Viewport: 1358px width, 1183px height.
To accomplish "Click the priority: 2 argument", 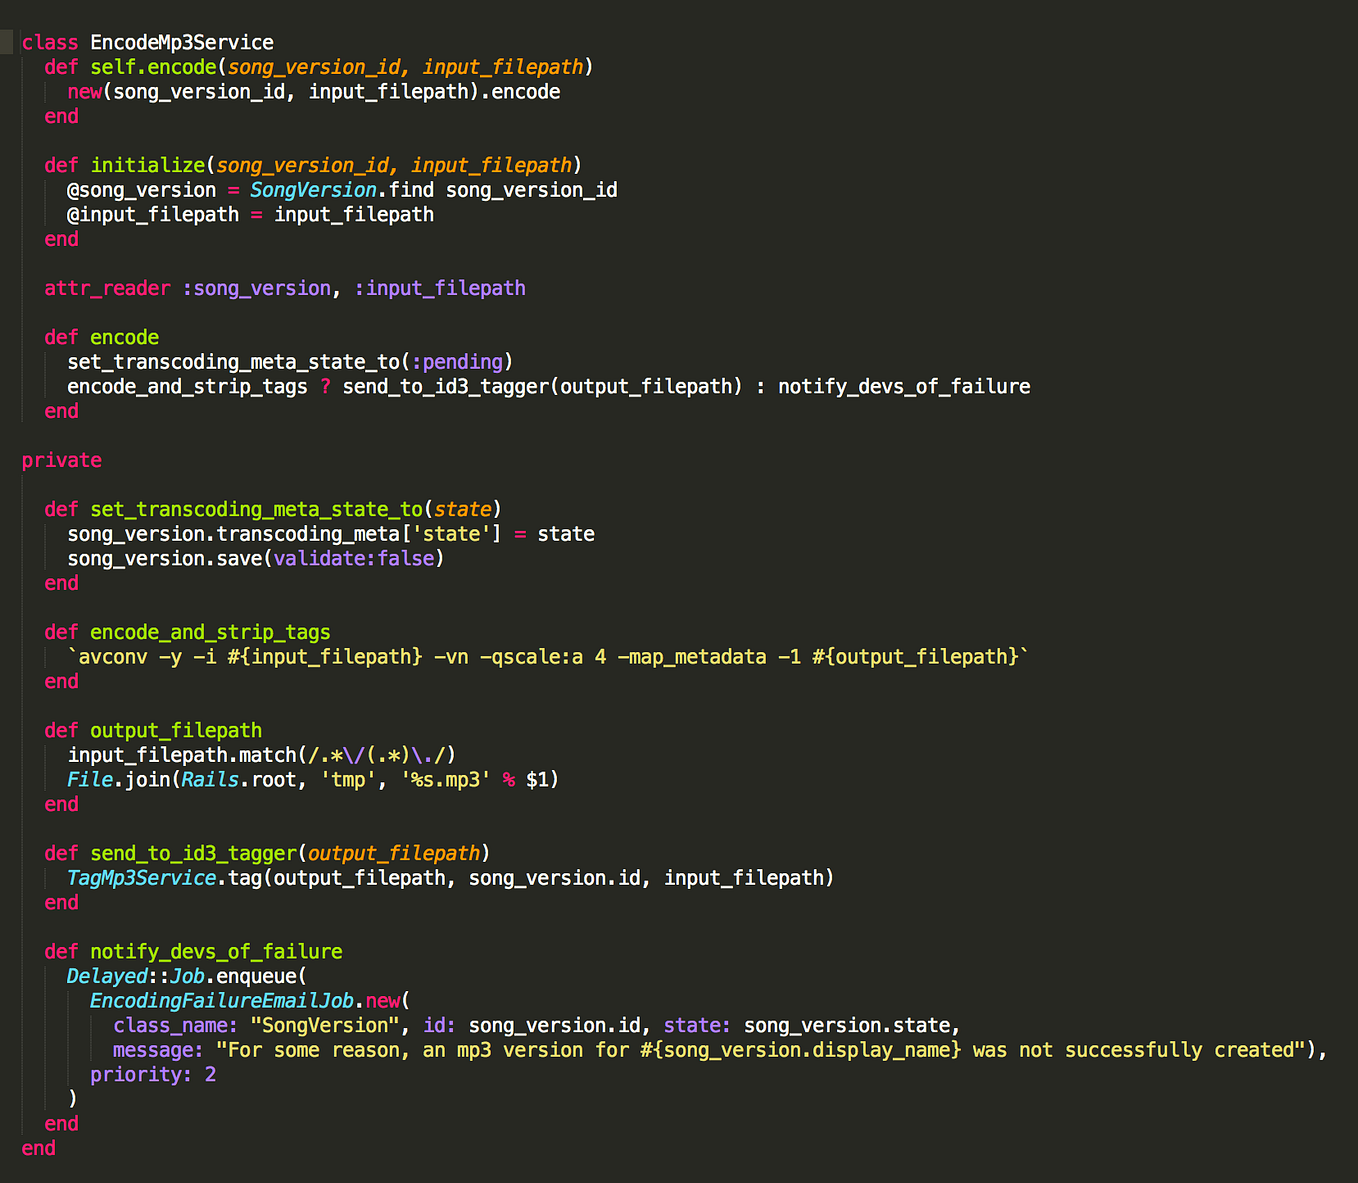I will click(152, 1074).
